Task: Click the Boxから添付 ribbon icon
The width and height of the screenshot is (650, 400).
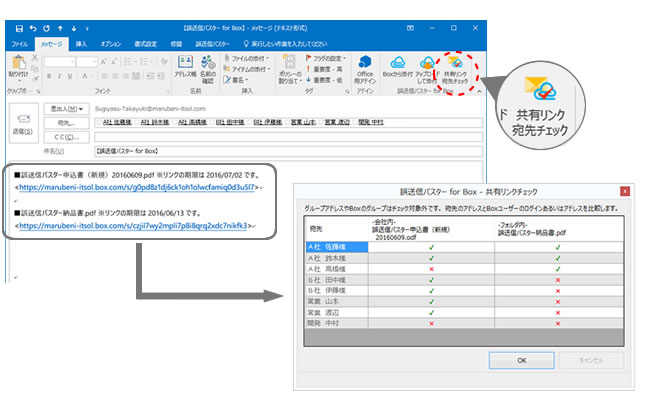Action: point(398,72)
